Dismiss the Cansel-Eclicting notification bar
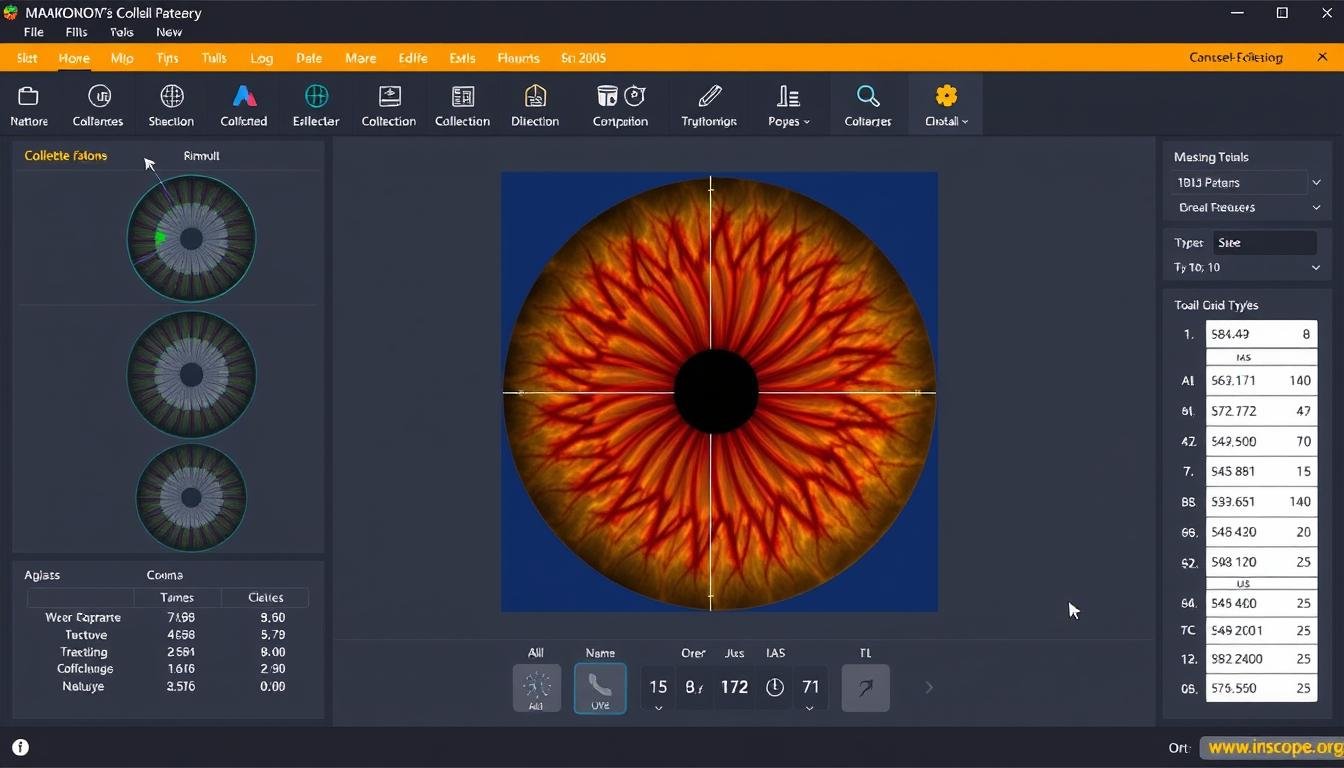The height and width of the screenshot is (768, 1344). tap(1322, 57)
